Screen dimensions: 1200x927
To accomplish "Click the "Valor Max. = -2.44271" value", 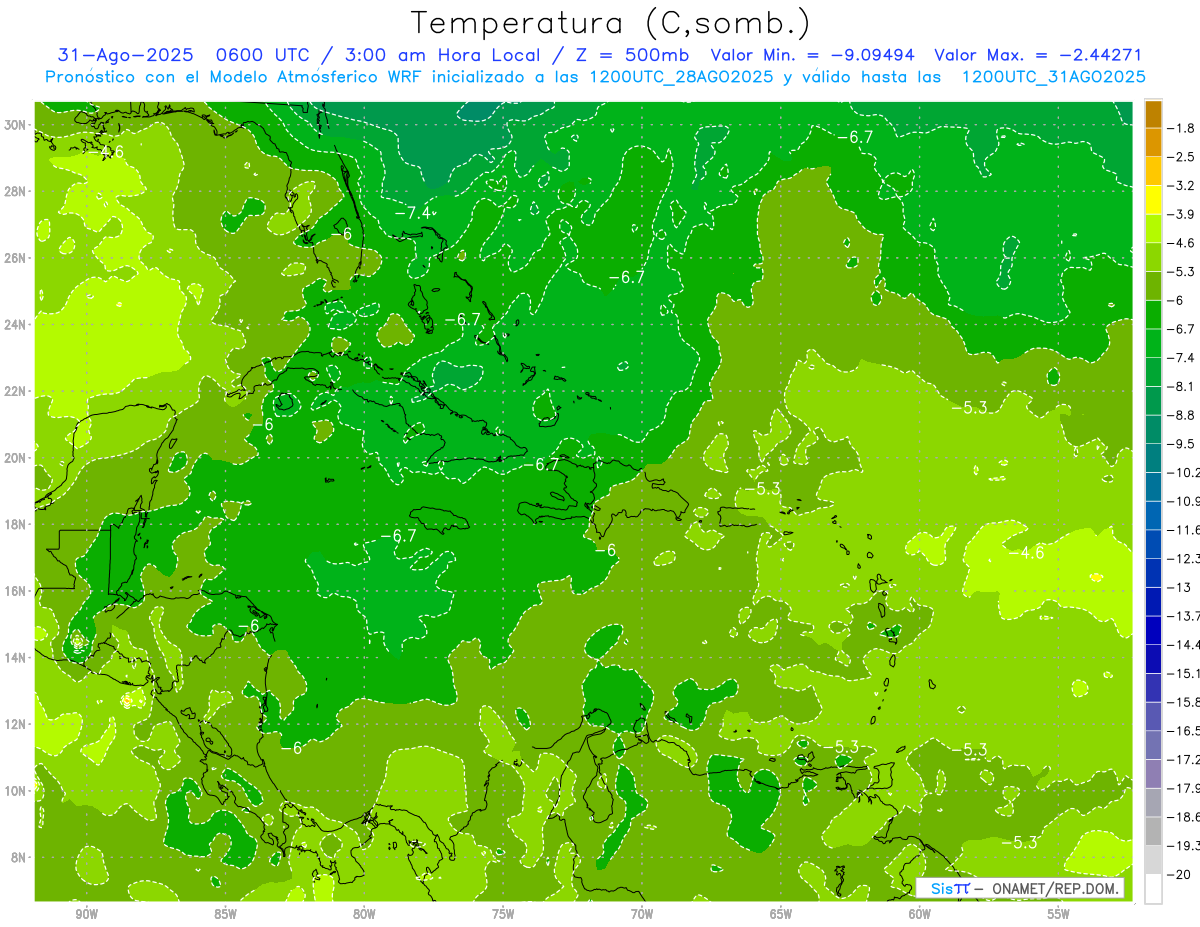I will coord(1038,55).
